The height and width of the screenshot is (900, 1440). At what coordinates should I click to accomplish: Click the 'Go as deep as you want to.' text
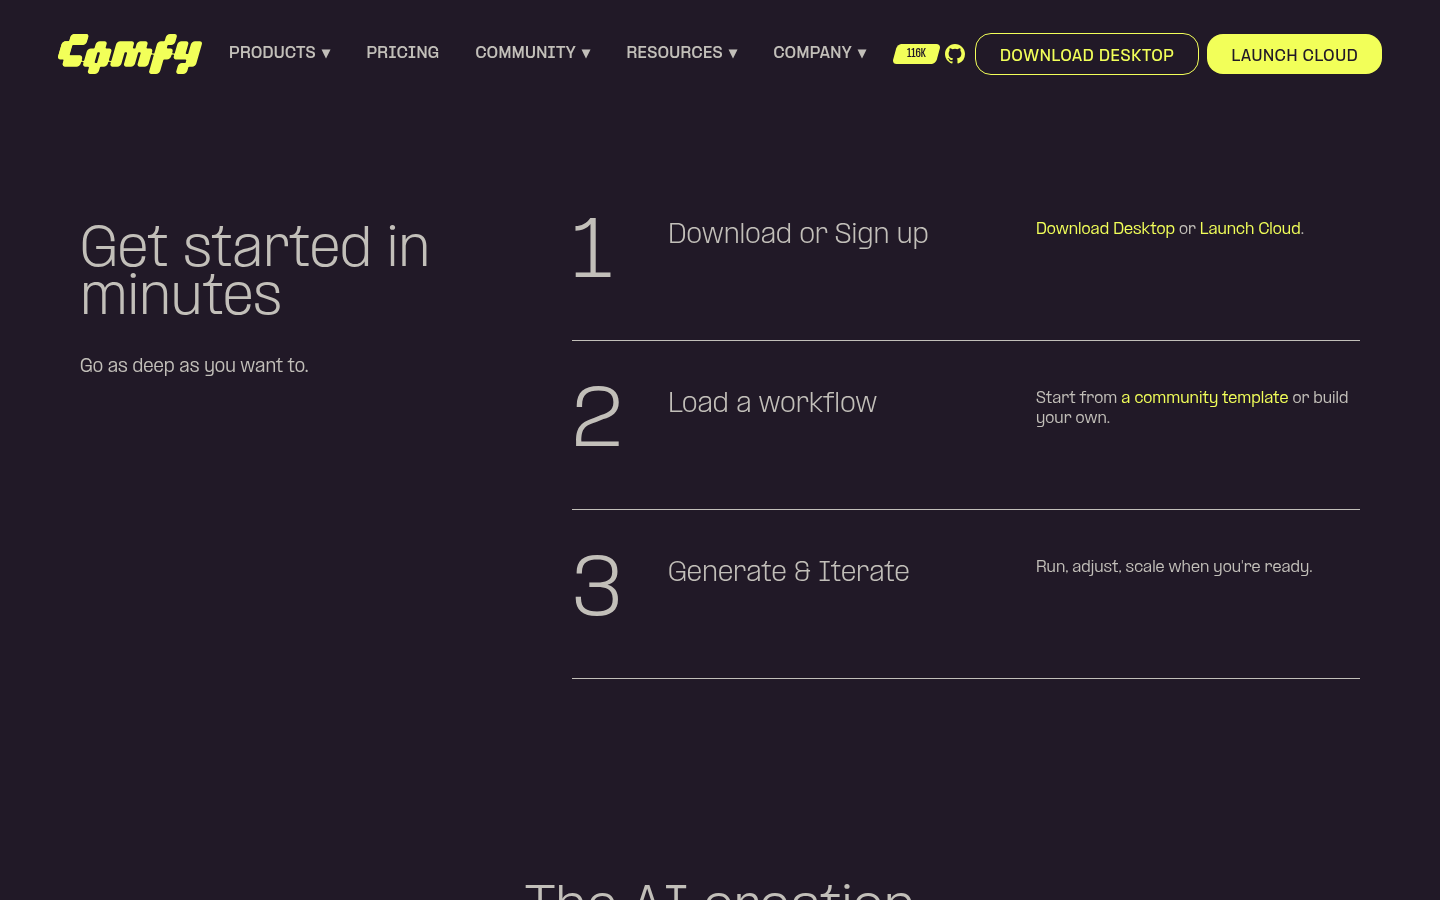point(194,366)
